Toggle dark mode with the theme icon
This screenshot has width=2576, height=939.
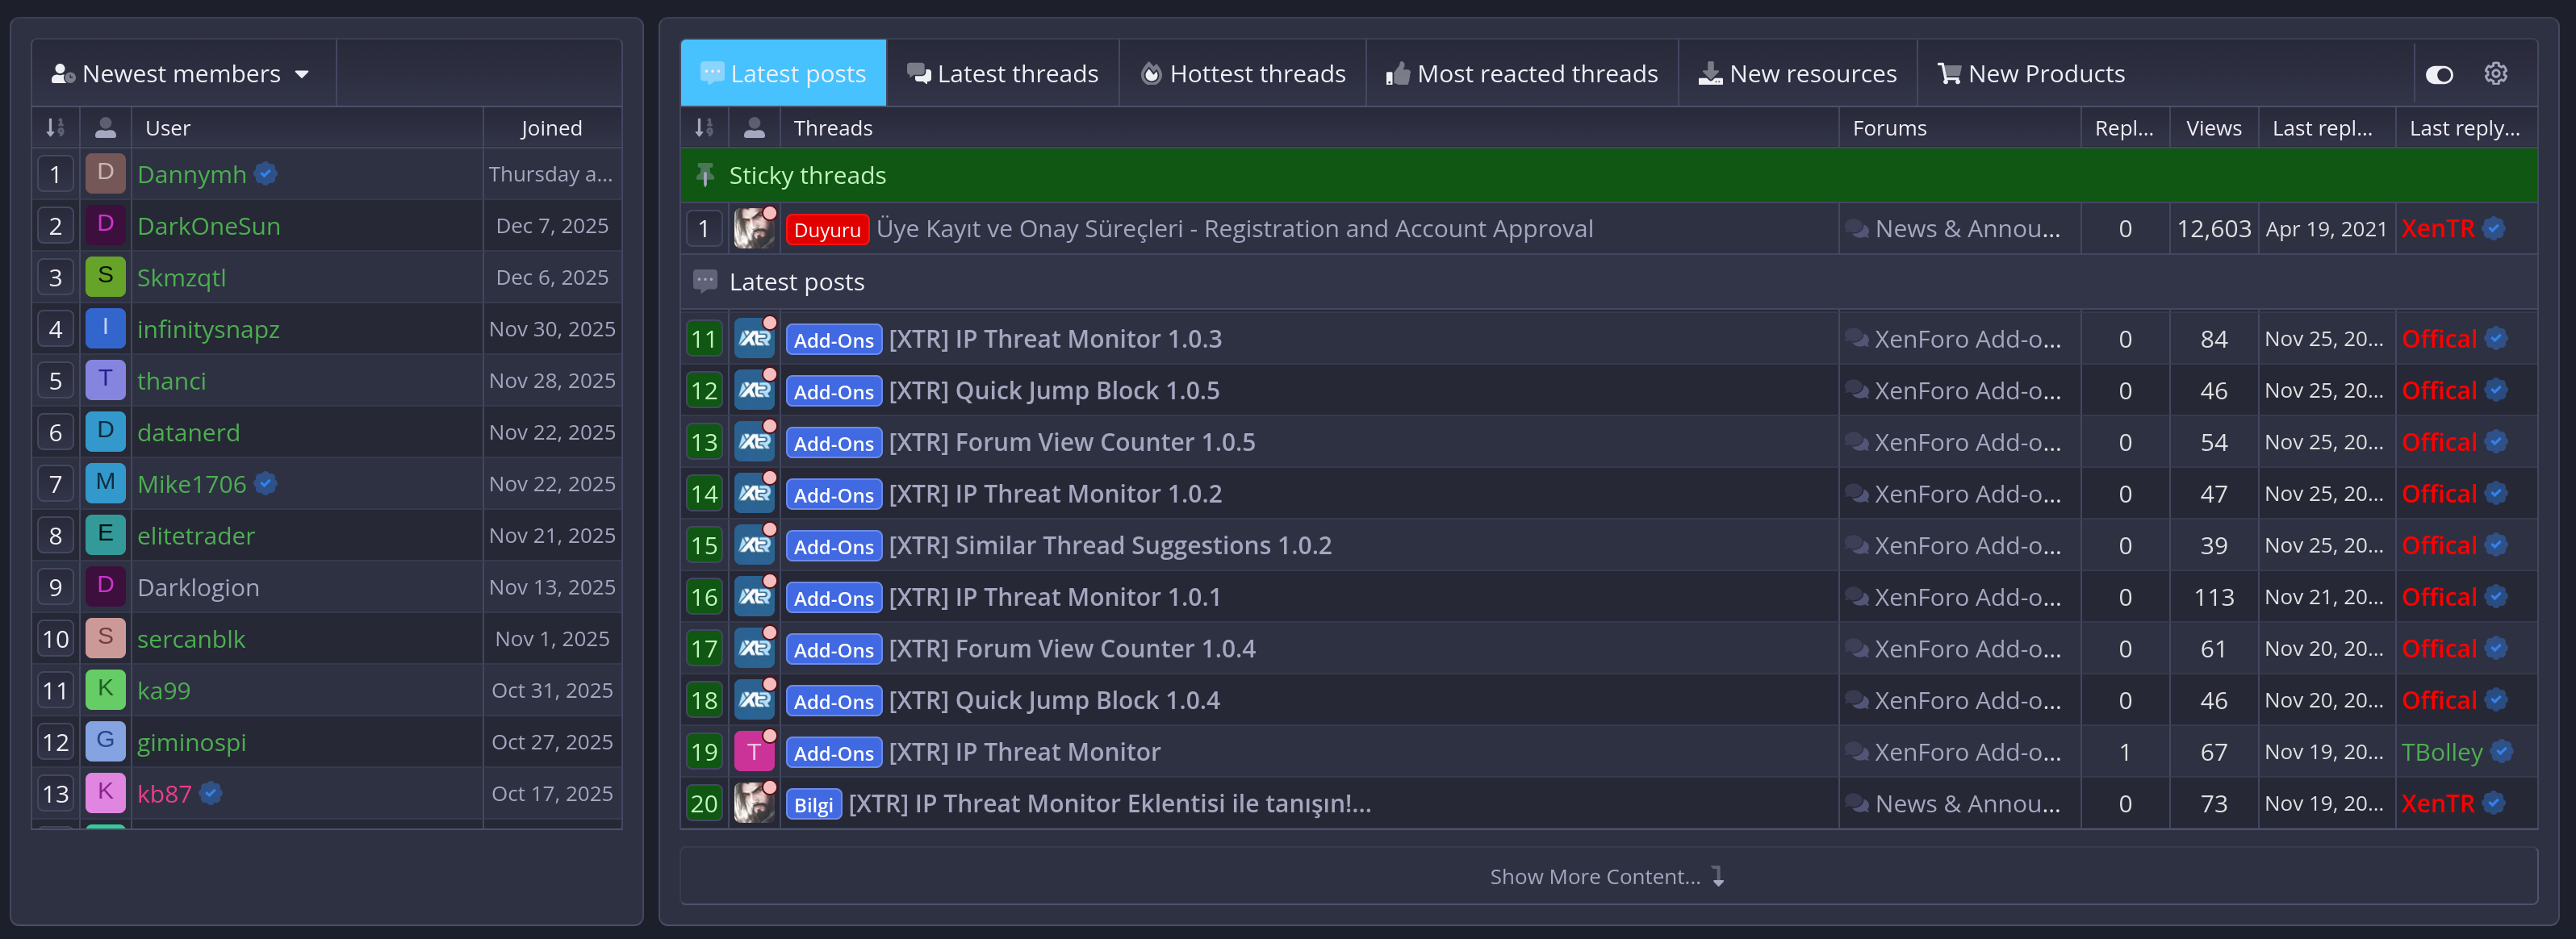(2441, 74)
